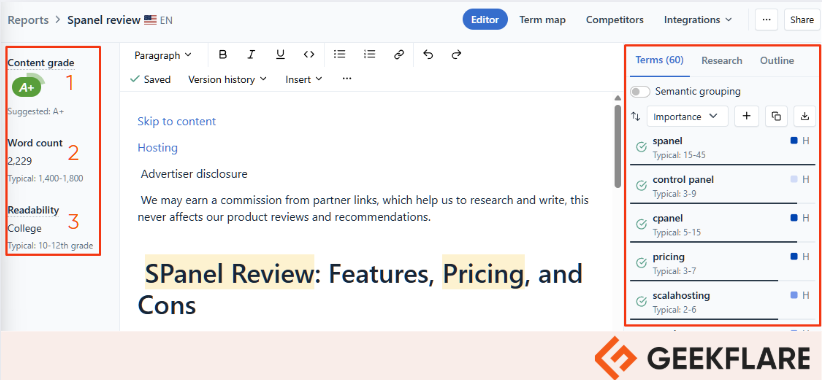Copy the terms list
Image resolution: width=822 pixels, height=380 pixels.
coord(776,116)
